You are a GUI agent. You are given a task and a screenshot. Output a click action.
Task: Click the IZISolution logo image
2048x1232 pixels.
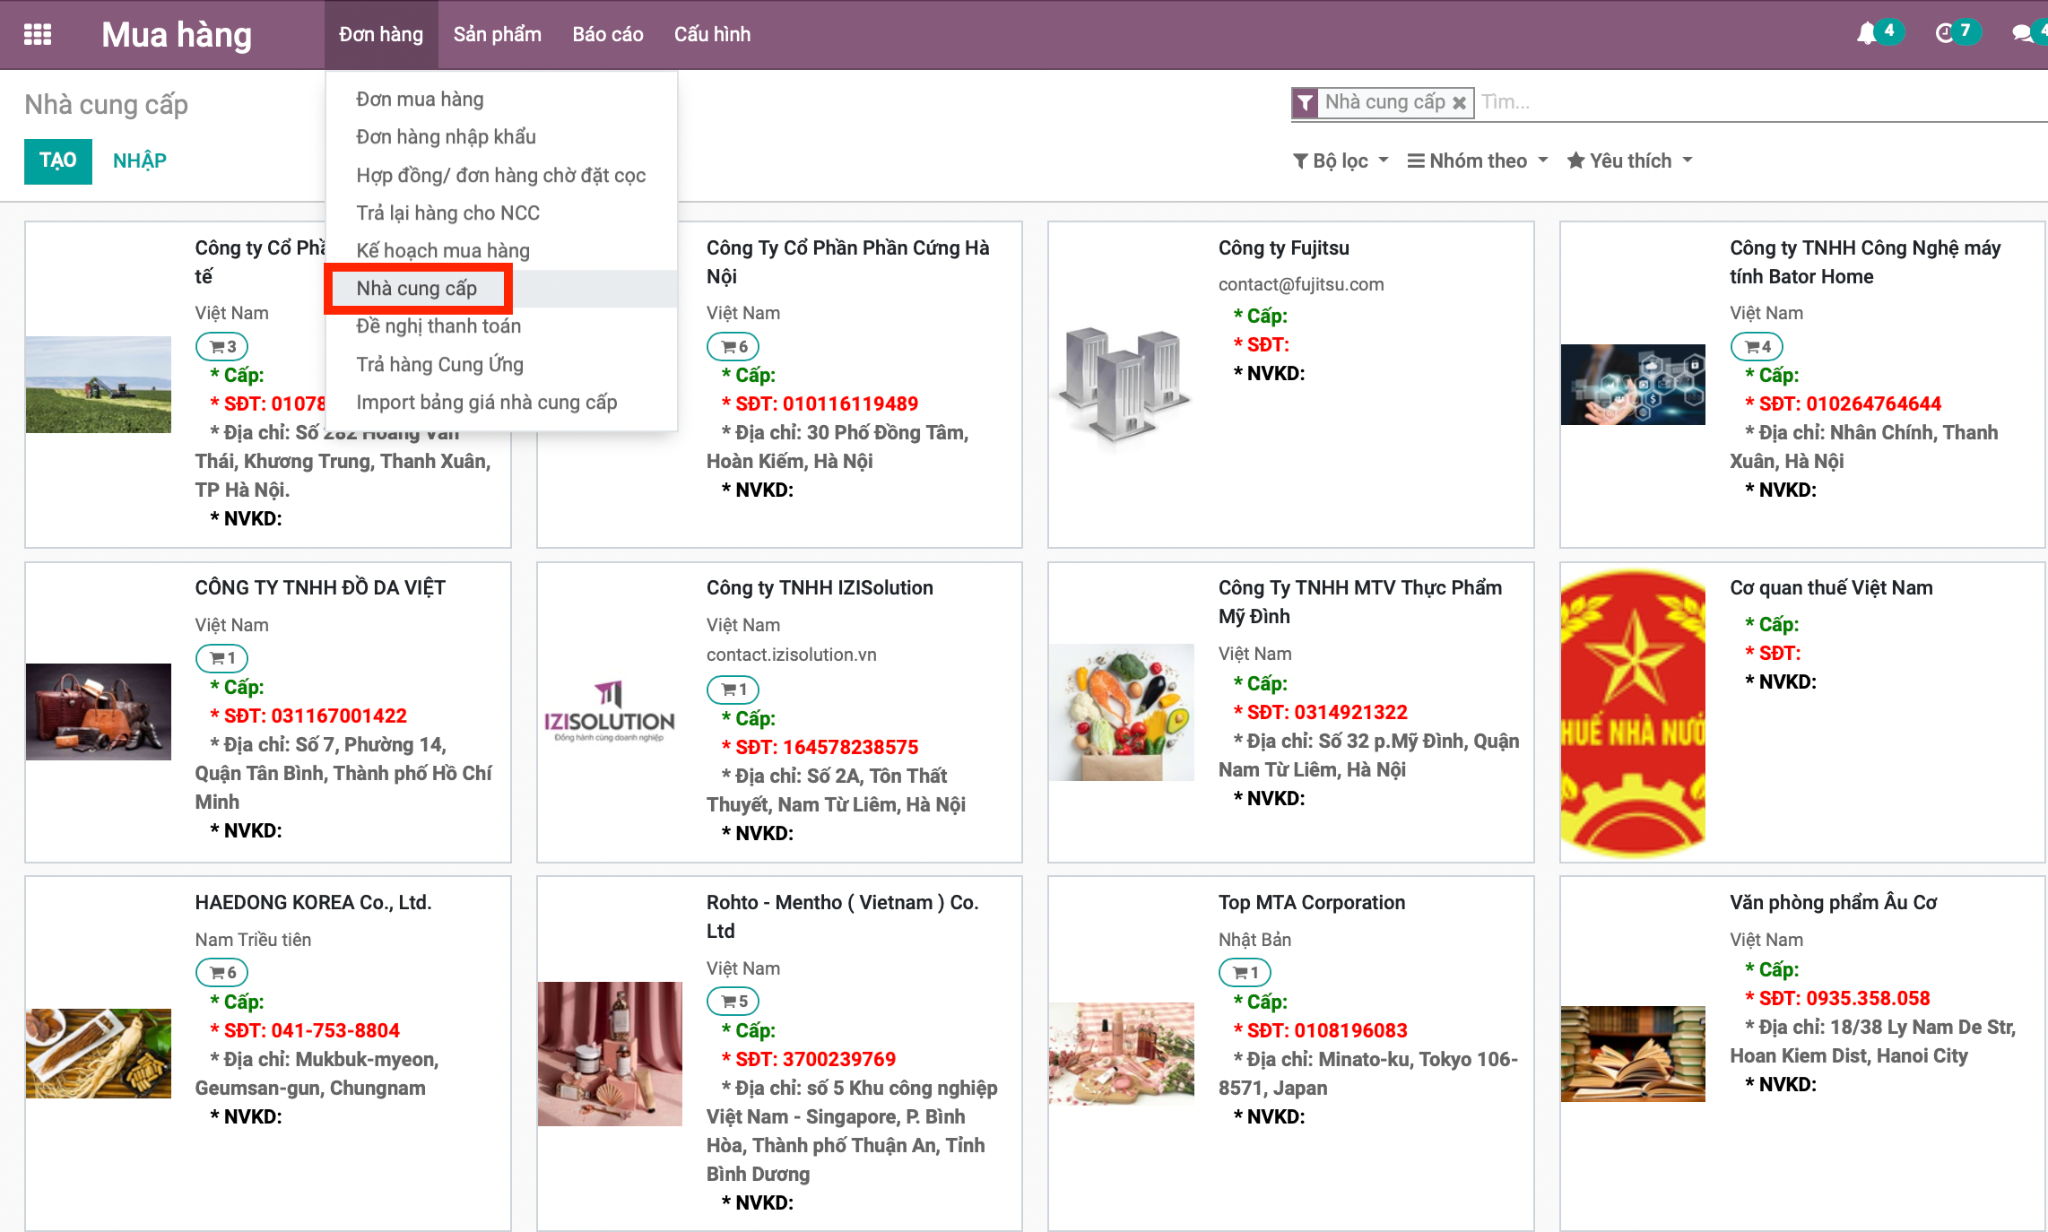(610, 712)
